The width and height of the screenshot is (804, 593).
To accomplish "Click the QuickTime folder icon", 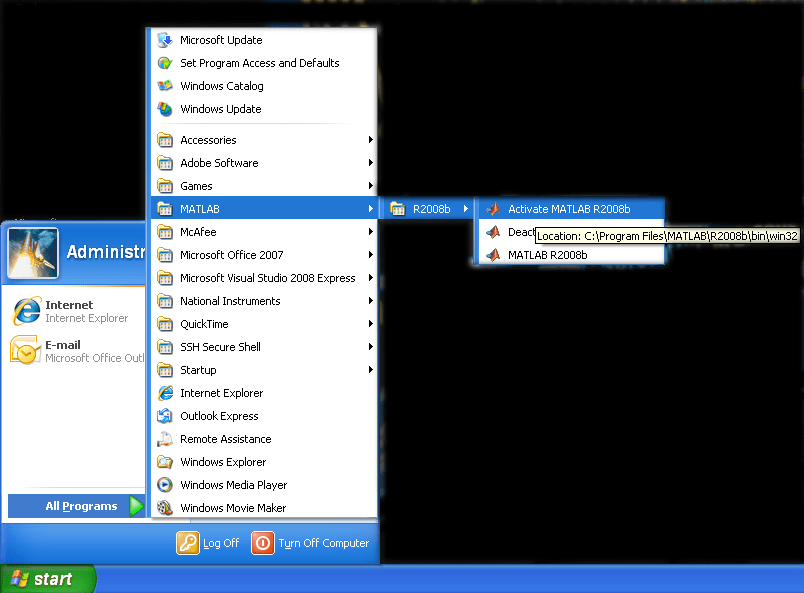I will pyautogui.click(x=165, y=324).
